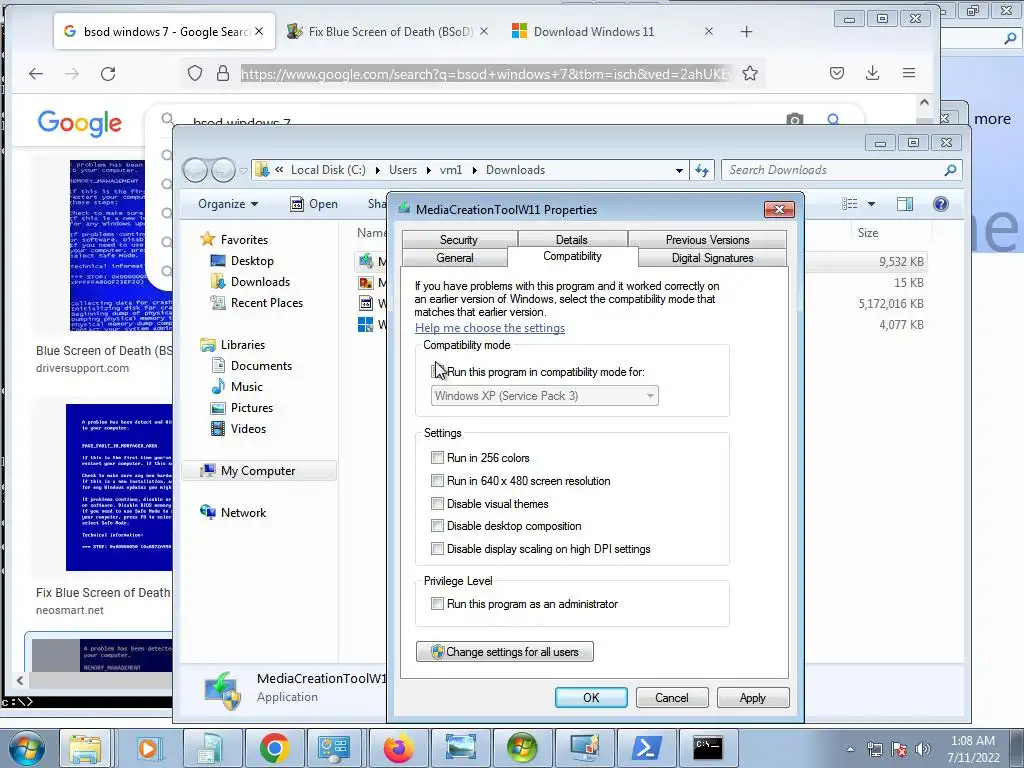This screenshot has width=1024, height=768.
Task: Click the Firefox back arrow
Action: pos(36,74)
